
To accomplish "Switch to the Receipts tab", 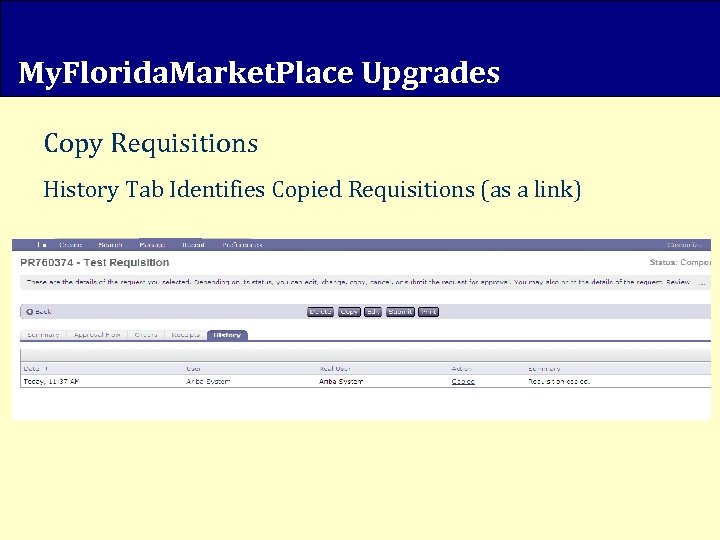I will coord(186,335).
